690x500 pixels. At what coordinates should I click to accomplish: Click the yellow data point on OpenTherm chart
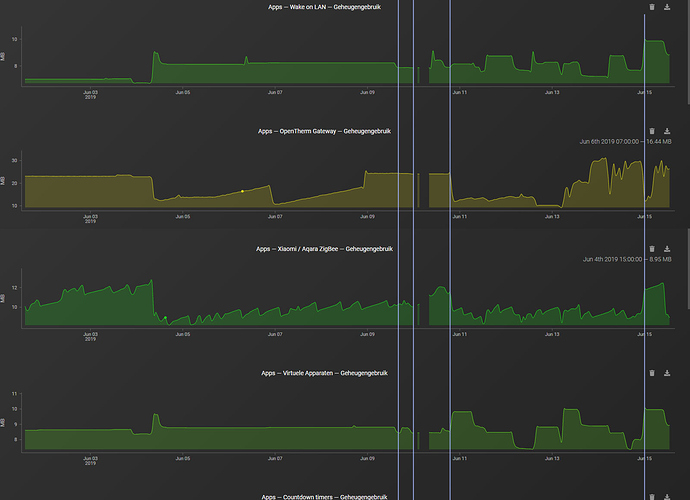[242, 191]
